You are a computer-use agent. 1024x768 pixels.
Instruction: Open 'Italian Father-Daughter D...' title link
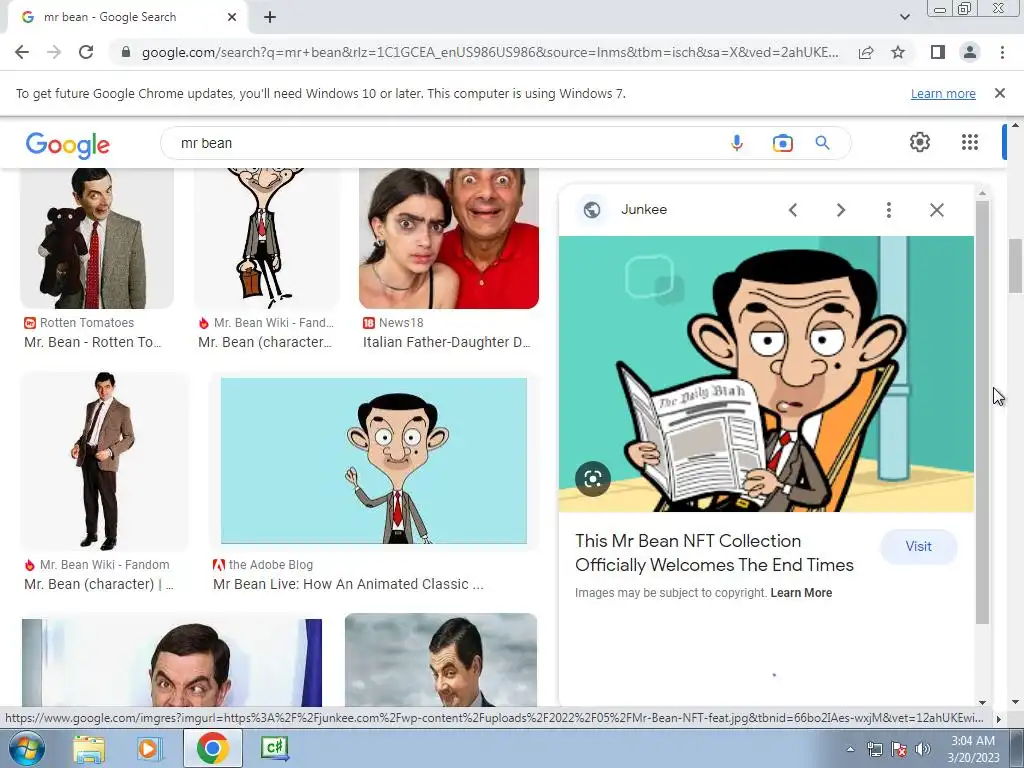point(447,342)
